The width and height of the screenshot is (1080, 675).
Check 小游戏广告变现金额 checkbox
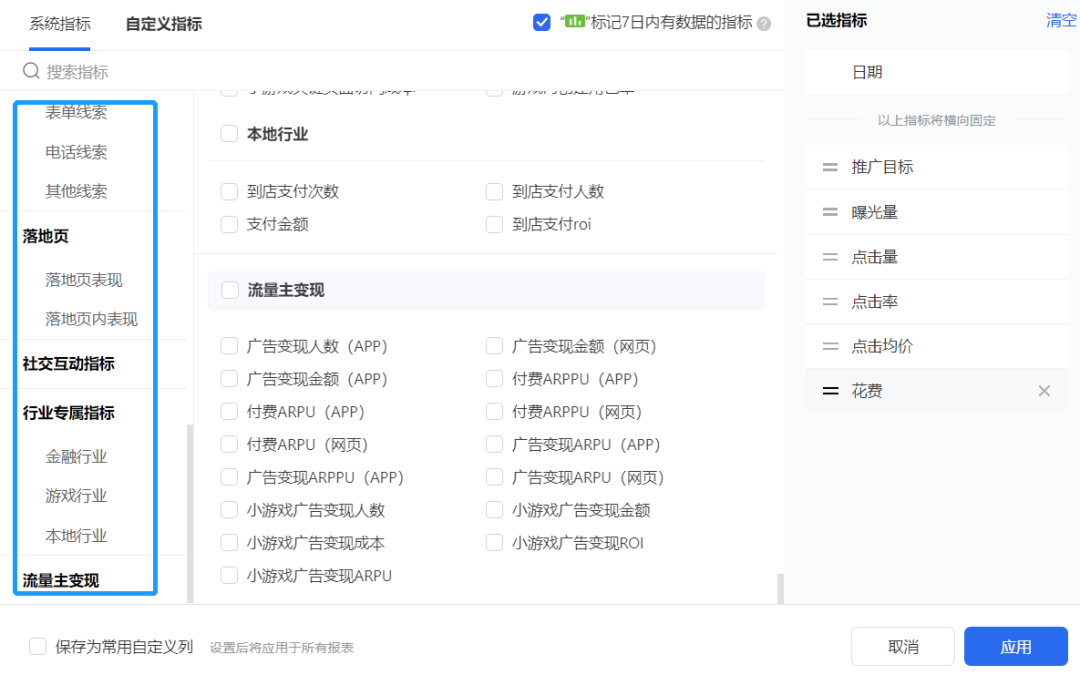click(x=494, y=510)
